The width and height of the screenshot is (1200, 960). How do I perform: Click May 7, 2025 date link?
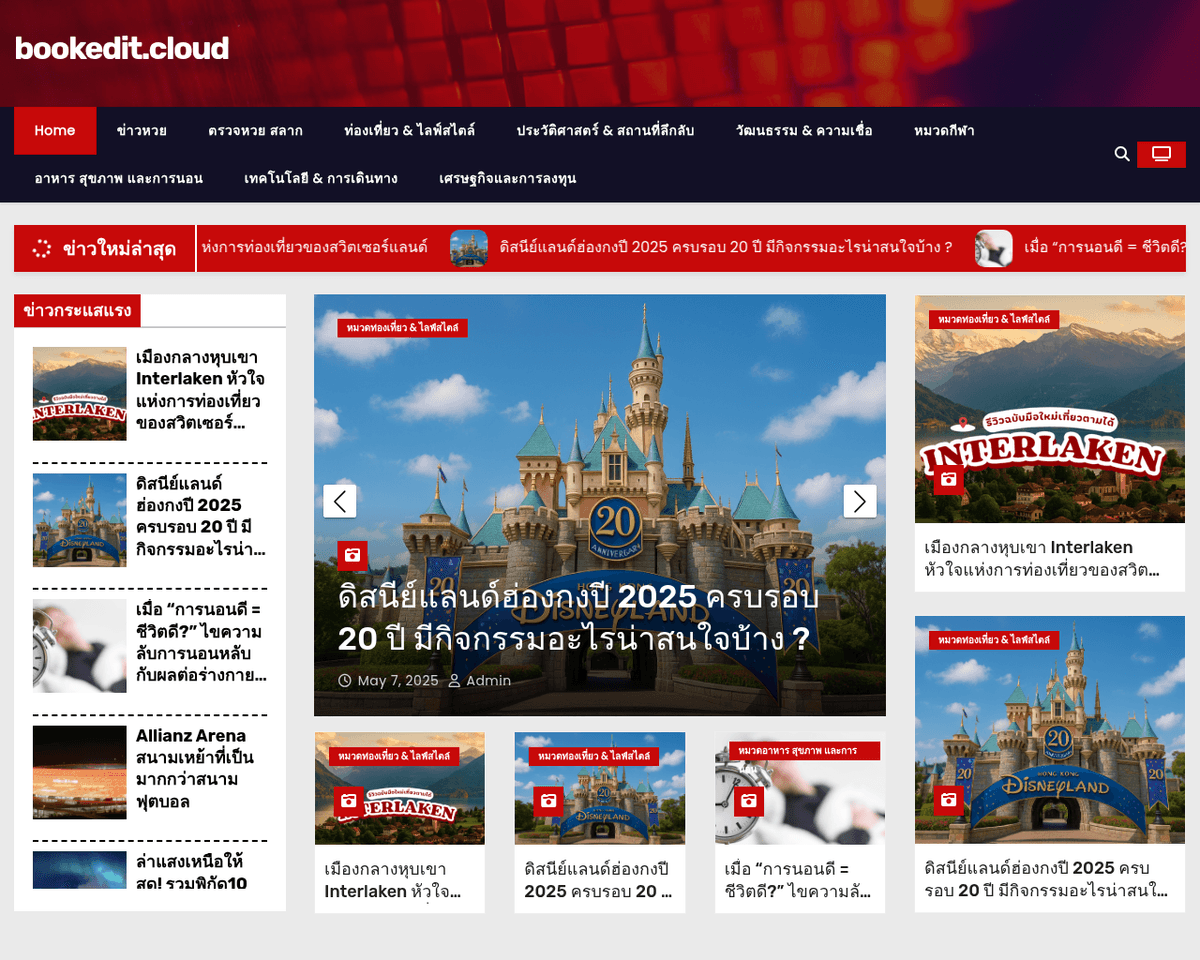[x=397, y=681]
